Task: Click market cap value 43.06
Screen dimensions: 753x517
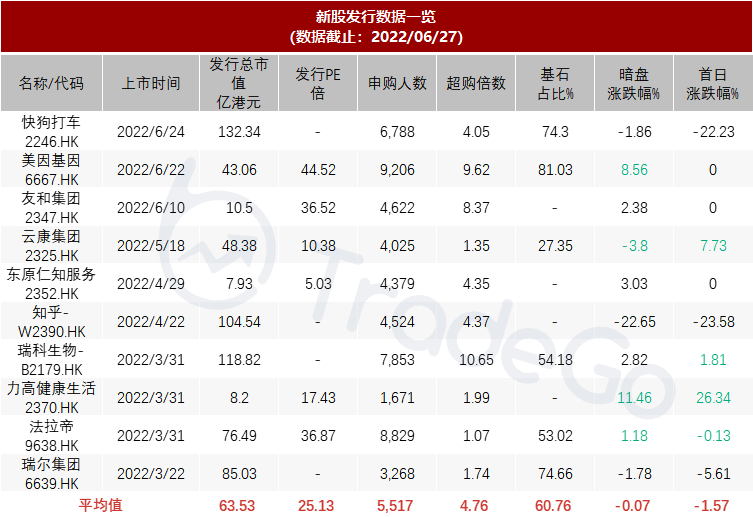Action: click(239, 170)
